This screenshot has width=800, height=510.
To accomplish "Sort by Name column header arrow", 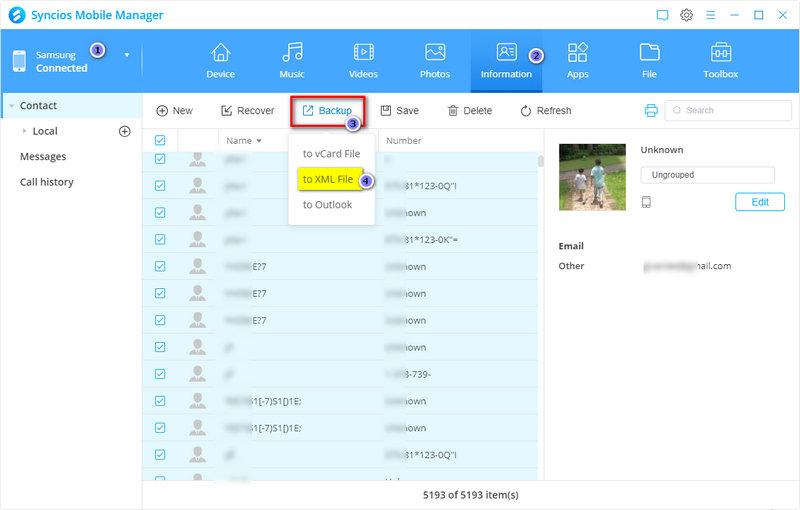I will (259, 141).
